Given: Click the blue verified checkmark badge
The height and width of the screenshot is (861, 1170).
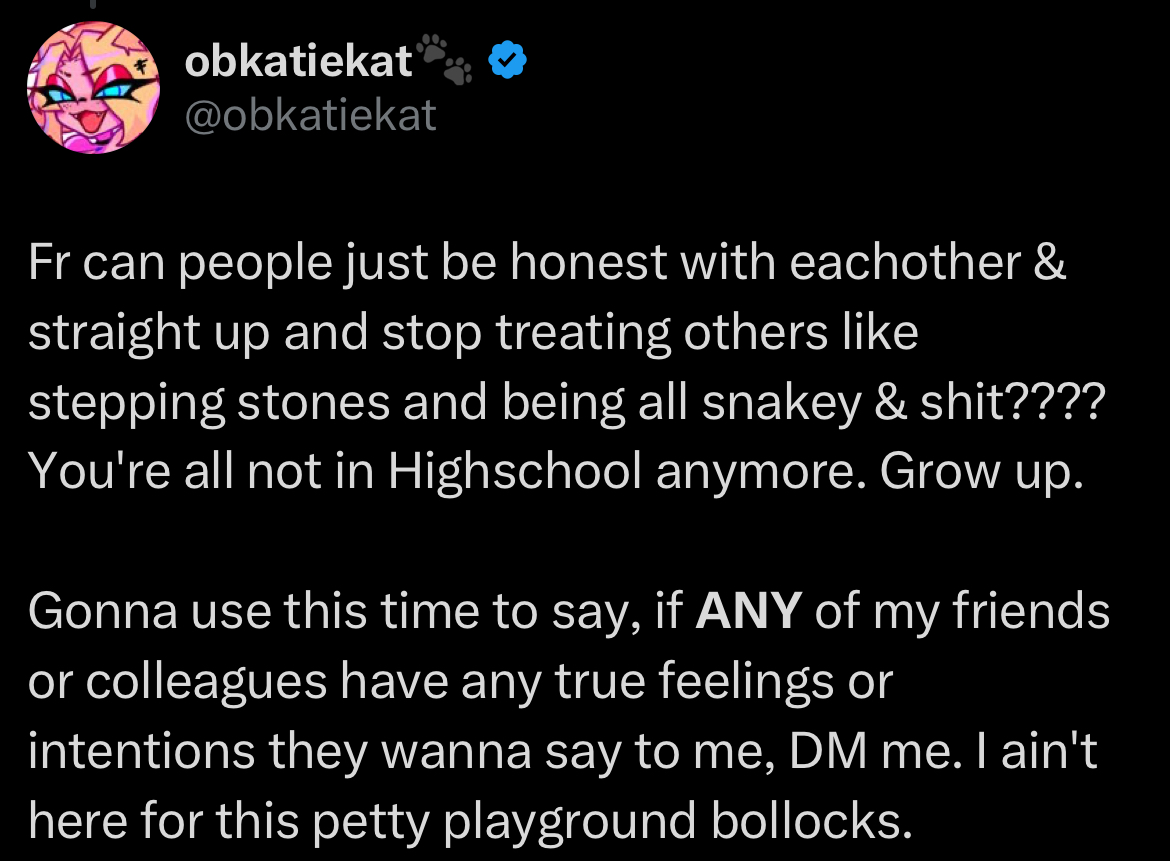Looking at the screenshot, I should pyautogui.click(x=507, y=60).
